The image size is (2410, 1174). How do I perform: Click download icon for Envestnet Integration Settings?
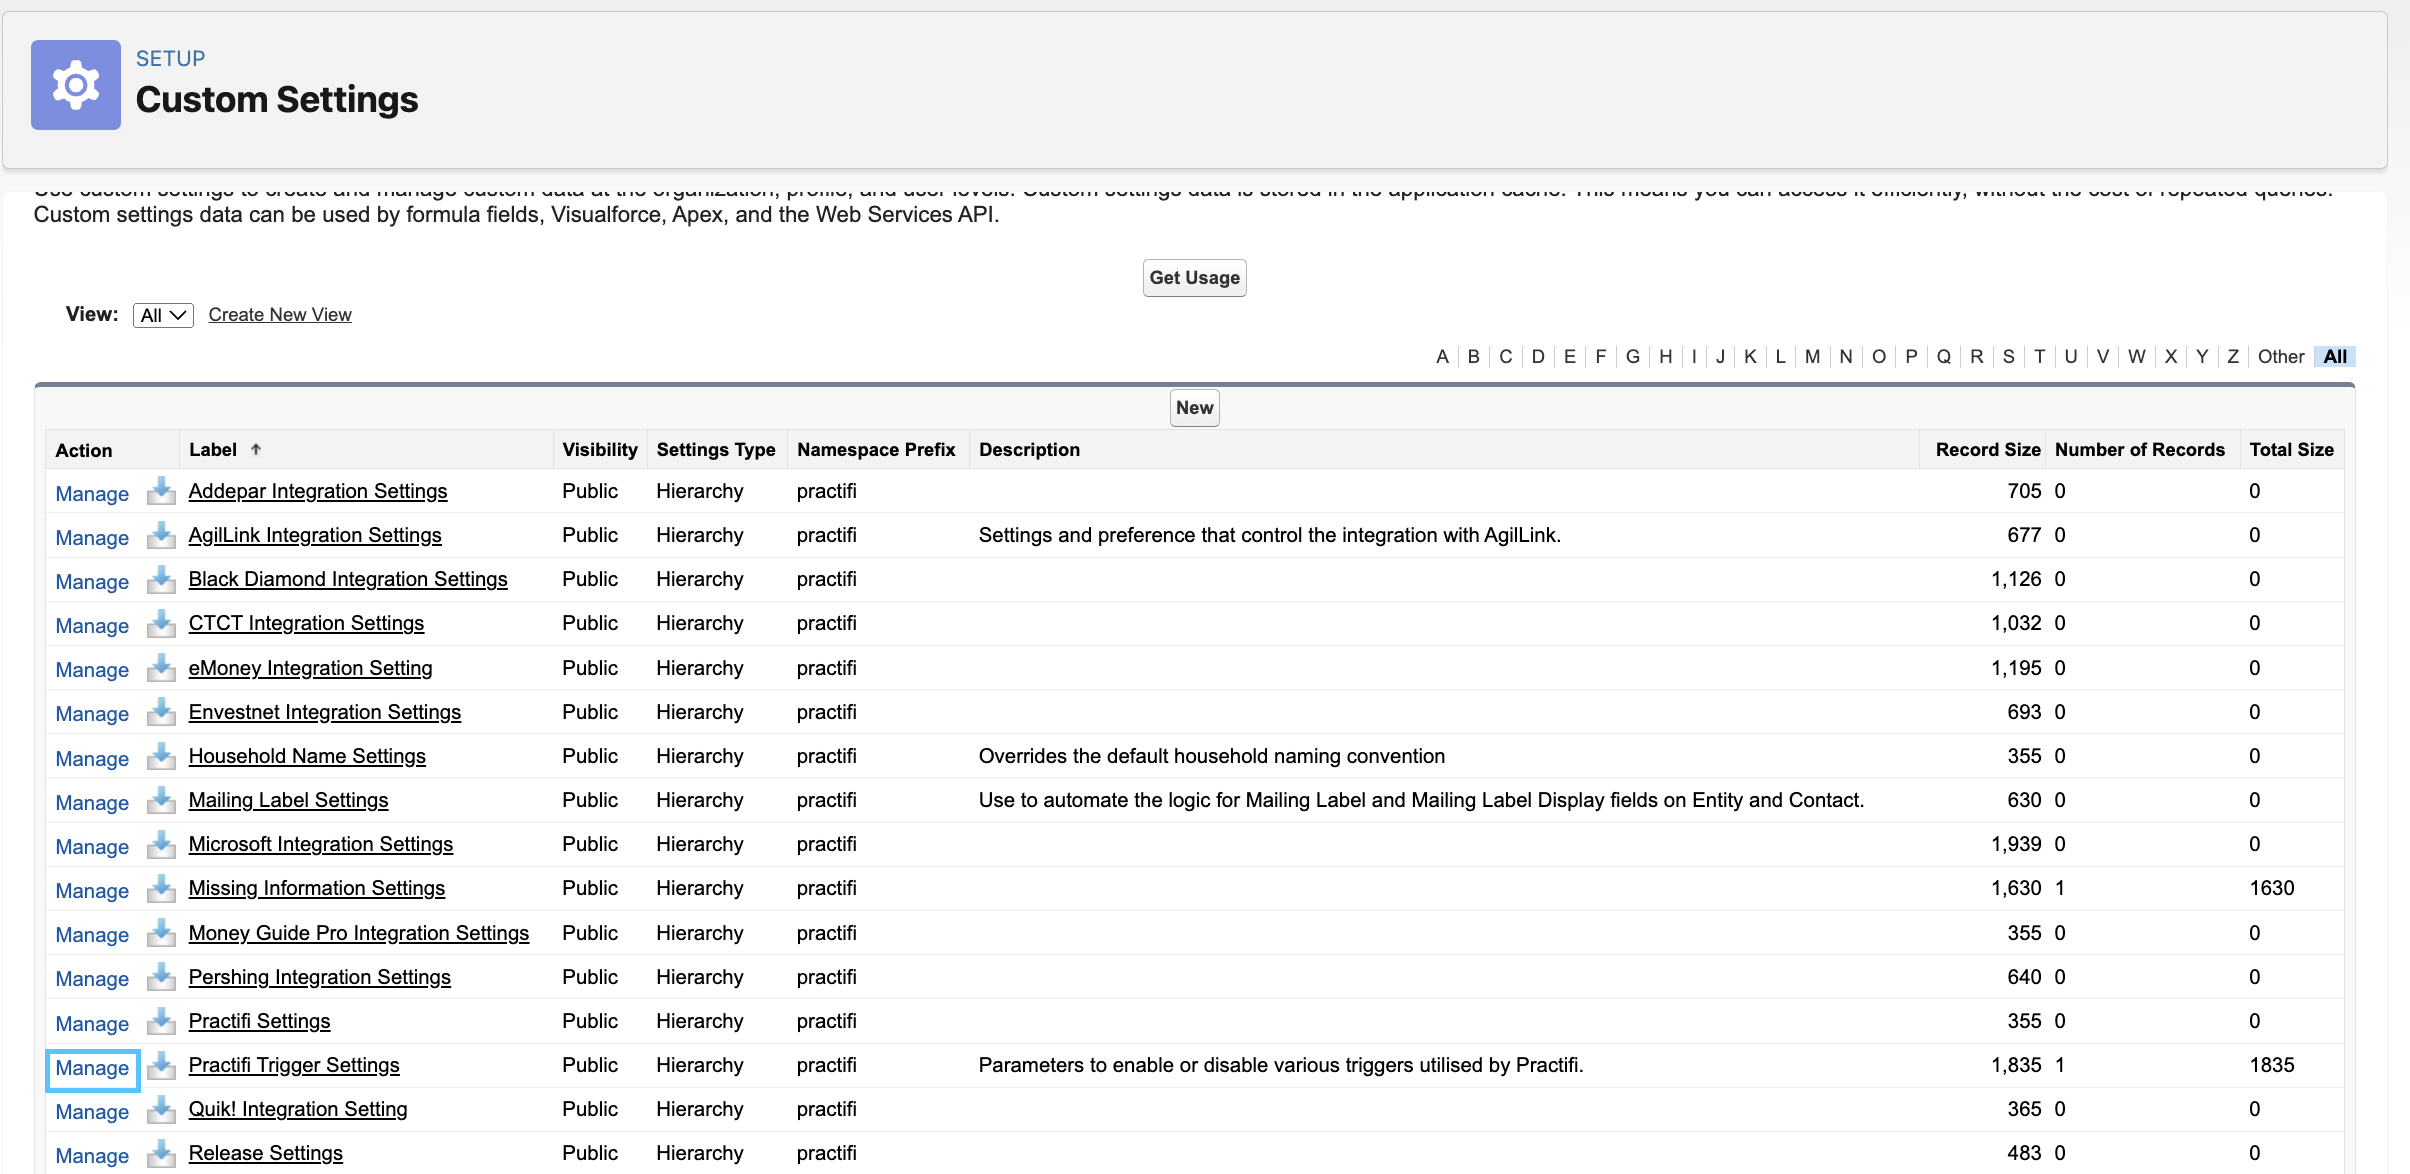161,712
